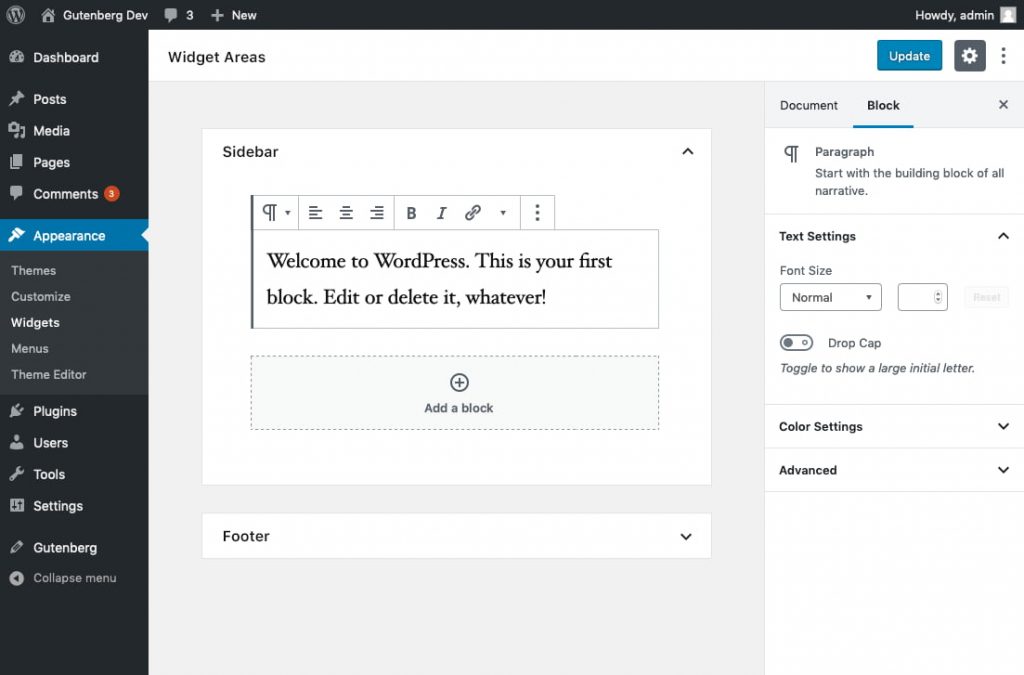The width and height of the screenshot is (1024, 675).
Task: Open the Font Size Normal dropdown
Action: click(x=830, y=297)
